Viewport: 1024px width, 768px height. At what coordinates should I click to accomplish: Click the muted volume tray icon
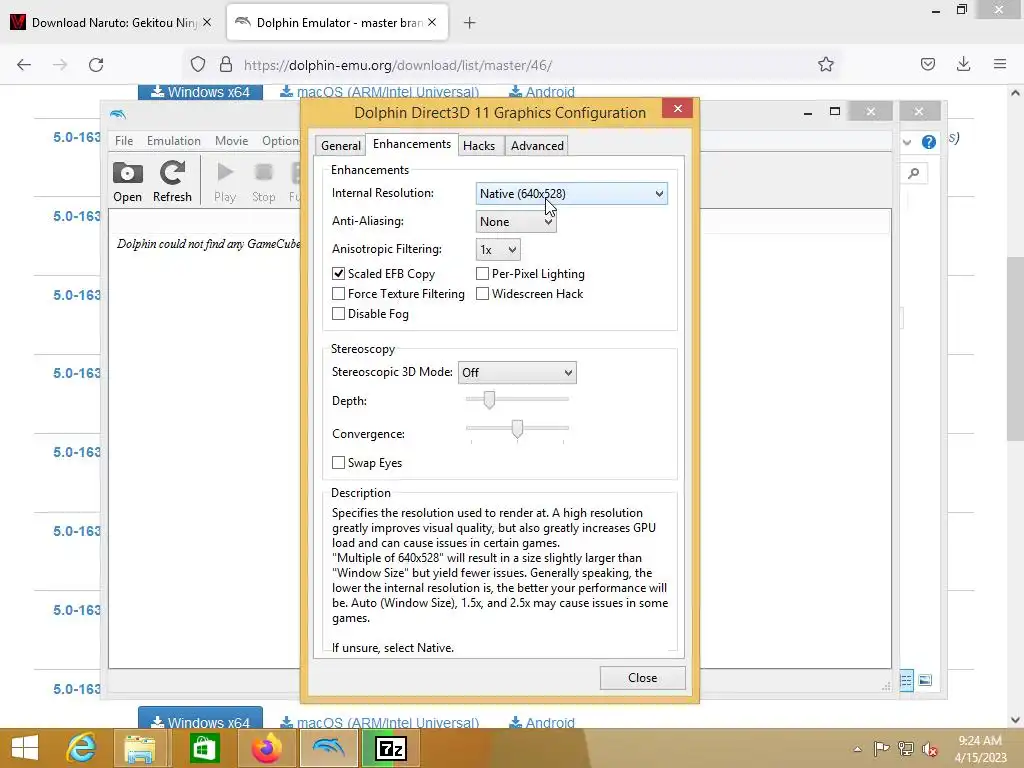pyautogui.click(x=930, y=749)
